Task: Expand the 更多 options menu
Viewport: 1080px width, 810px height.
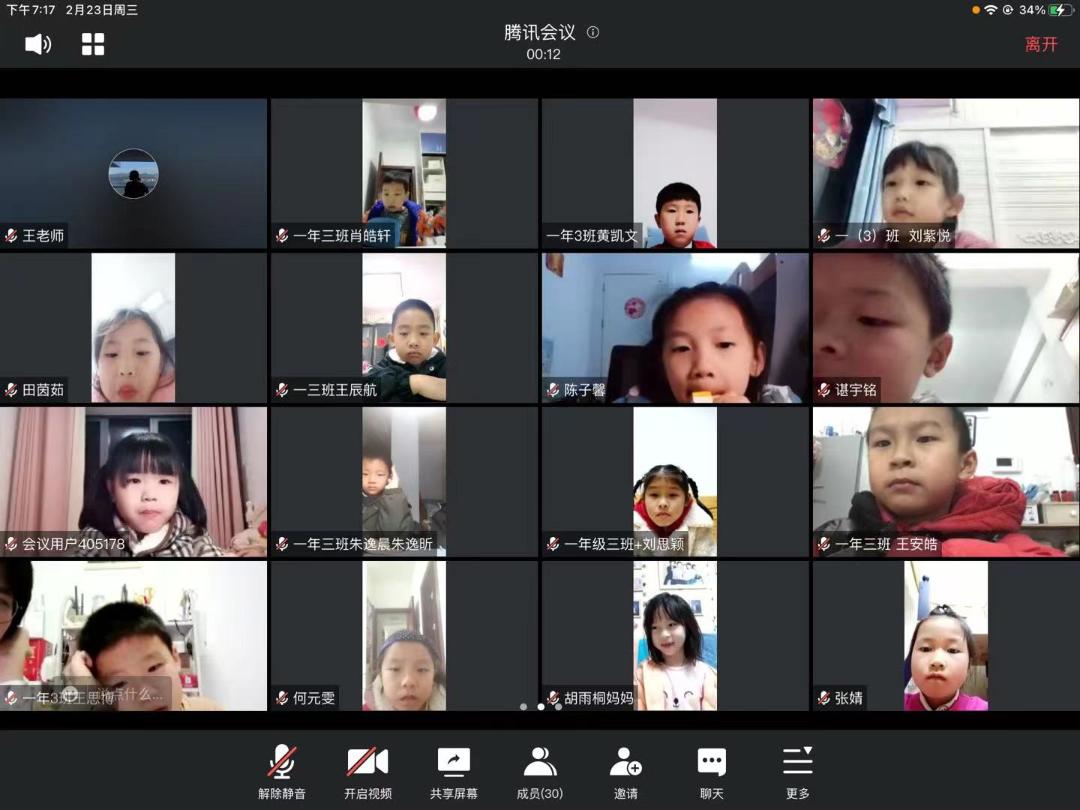Action: tap(798, 772)
